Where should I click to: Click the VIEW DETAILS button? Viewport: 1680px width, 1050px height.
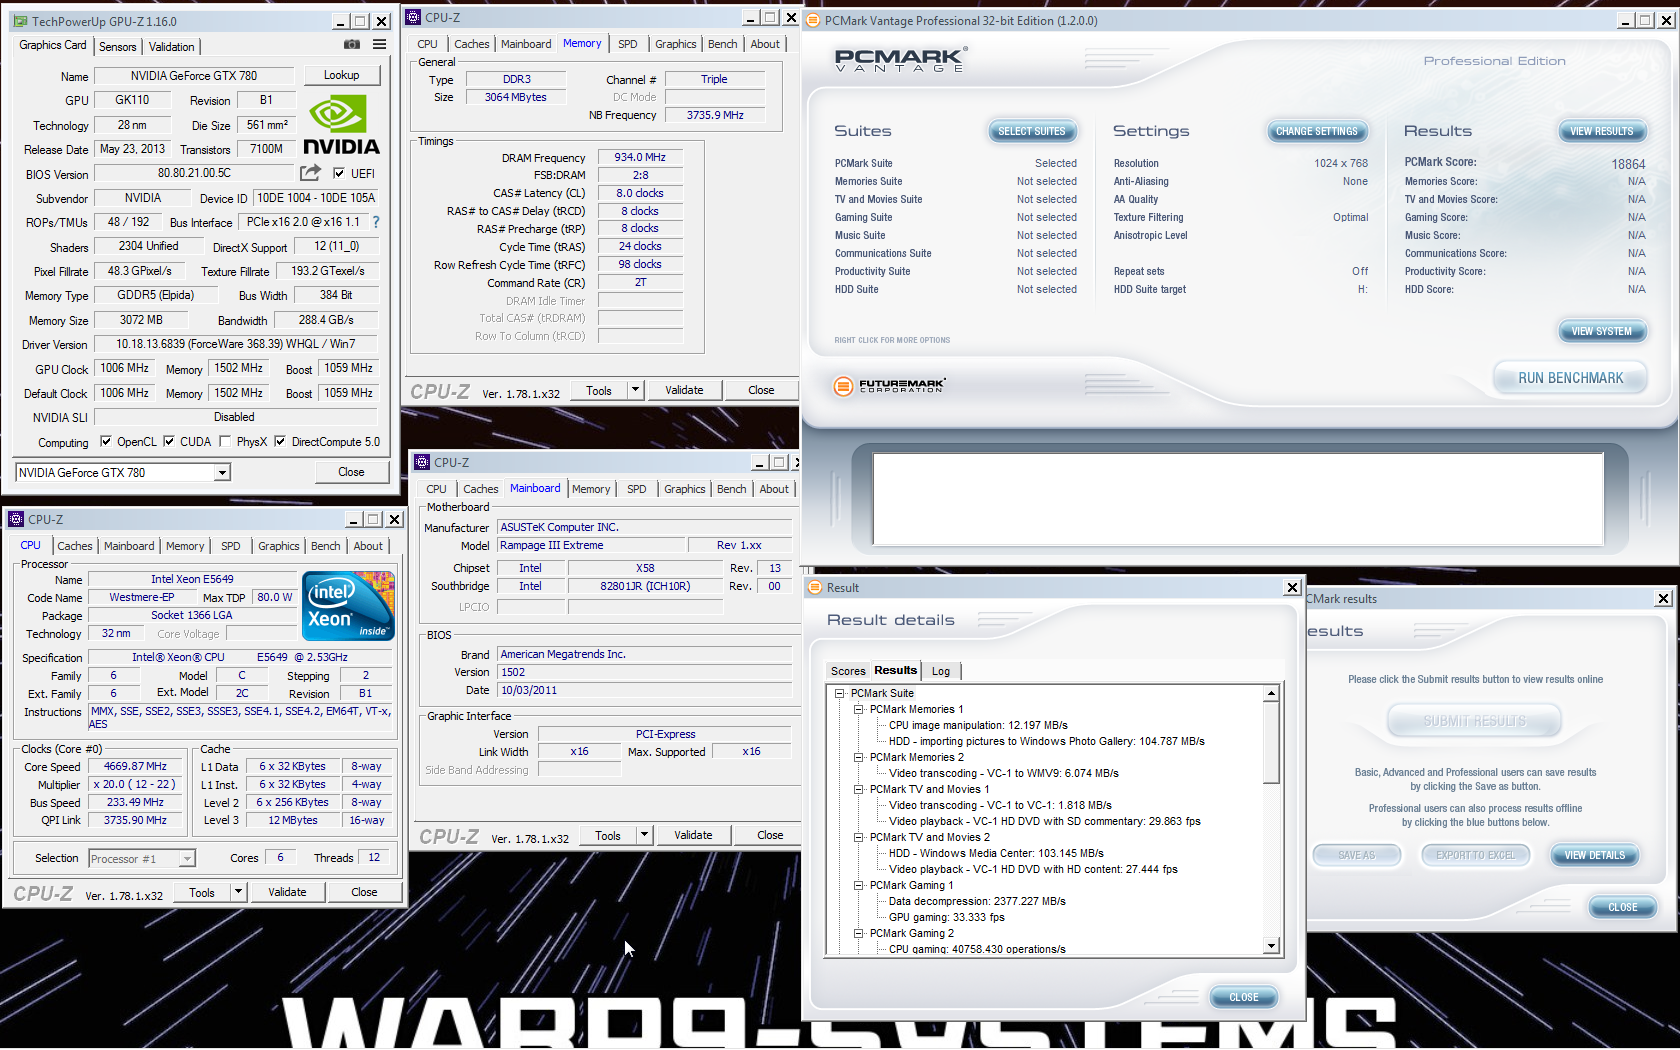1594,855
